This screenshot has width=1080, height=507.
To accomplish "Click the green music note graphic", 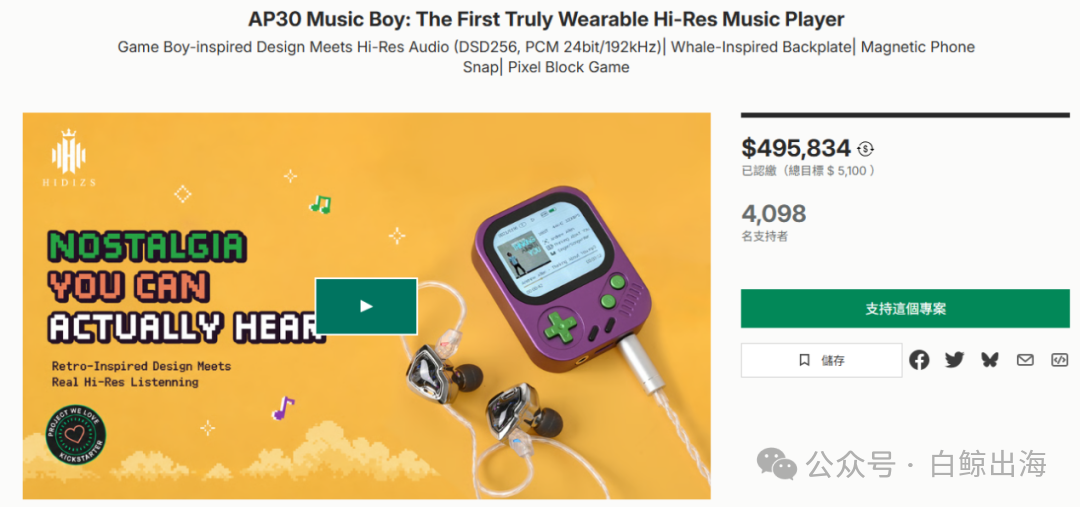I will (320, 204).
